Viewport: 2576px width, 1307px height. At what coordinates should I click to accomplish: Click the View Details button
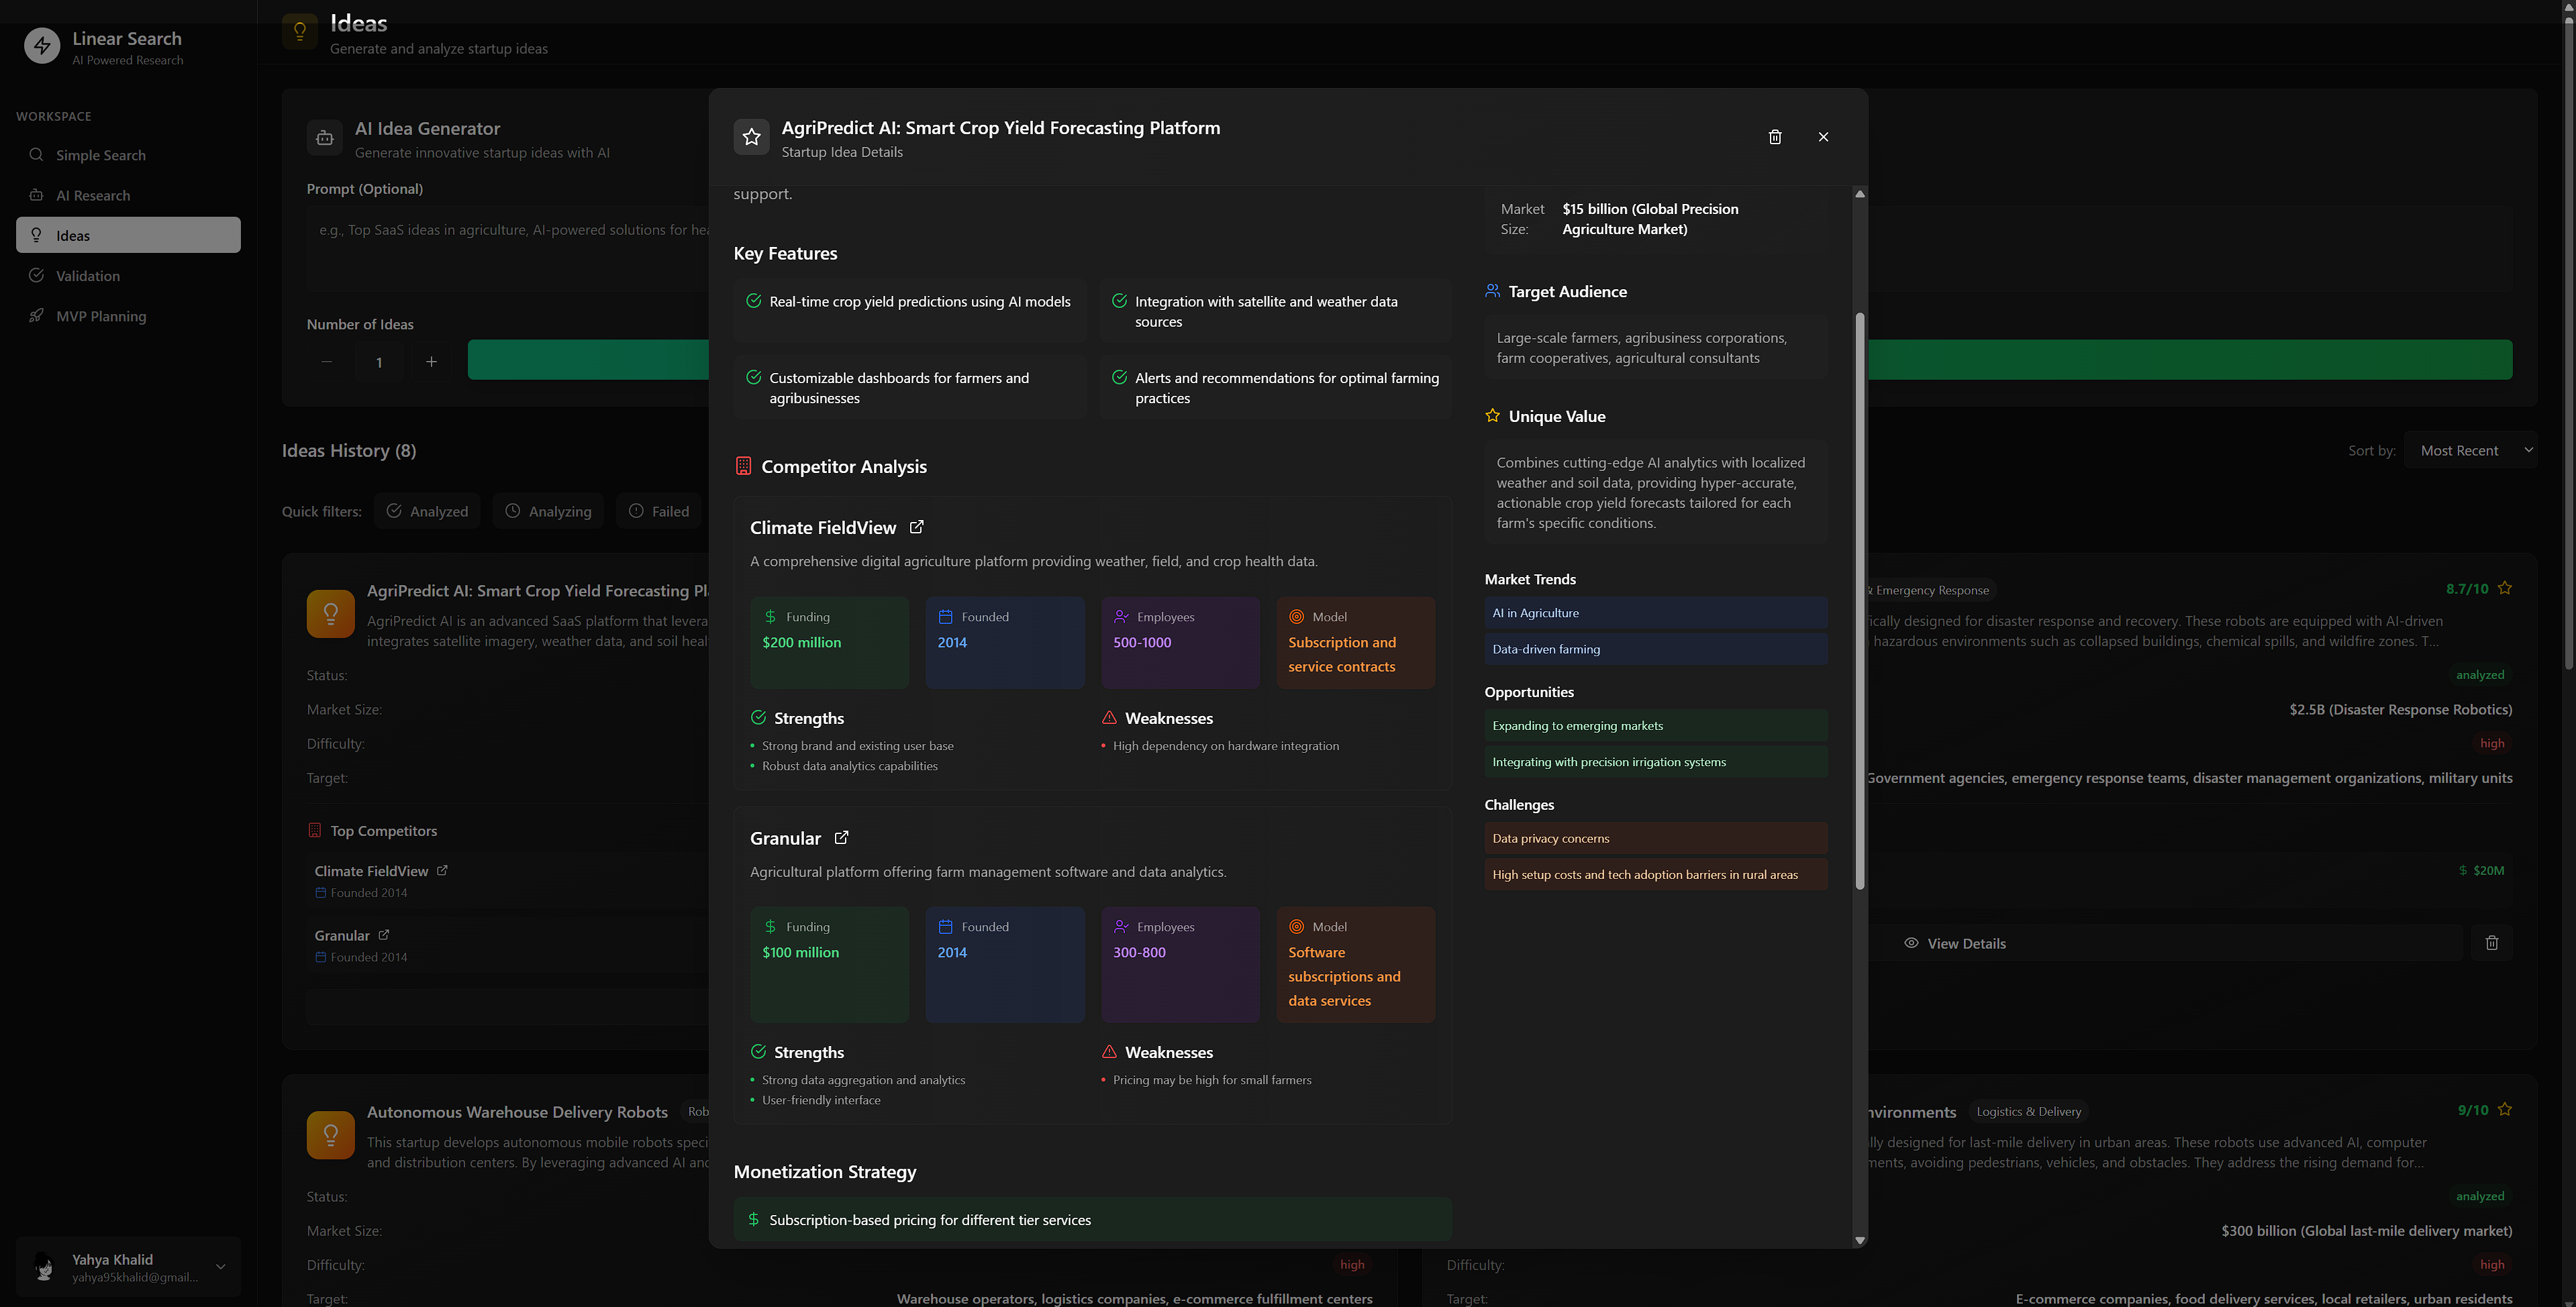[1955, 943]
